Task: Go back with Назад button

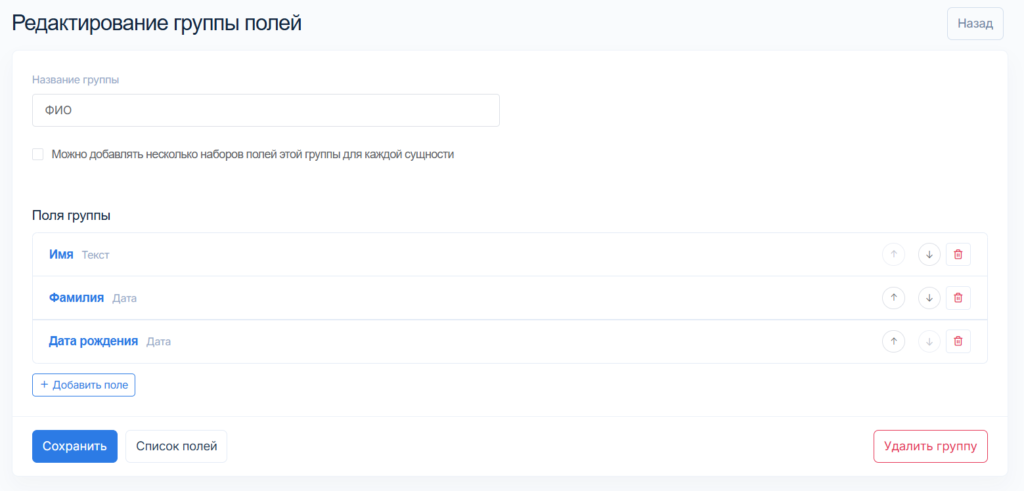Action: (x=974, y=24)
